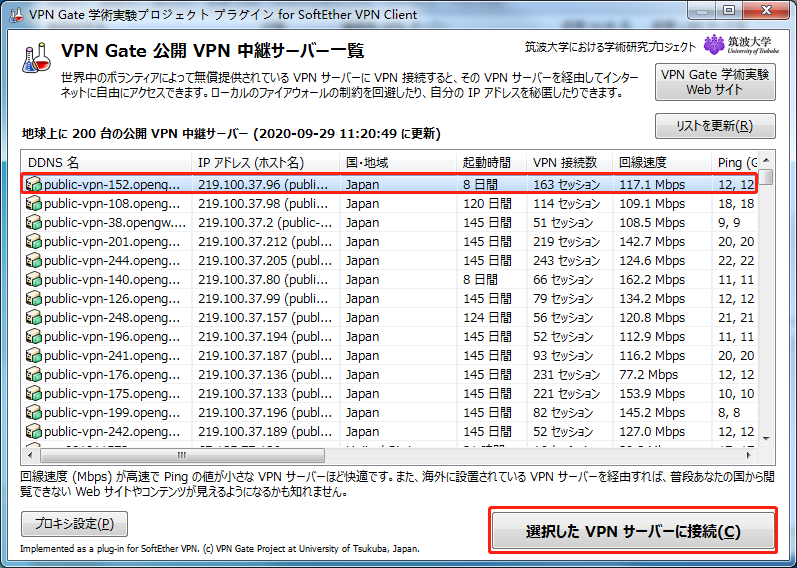The image size is (797, 568).
Task: Click server icon for public-vpn-38
Action: coord(34,222)
